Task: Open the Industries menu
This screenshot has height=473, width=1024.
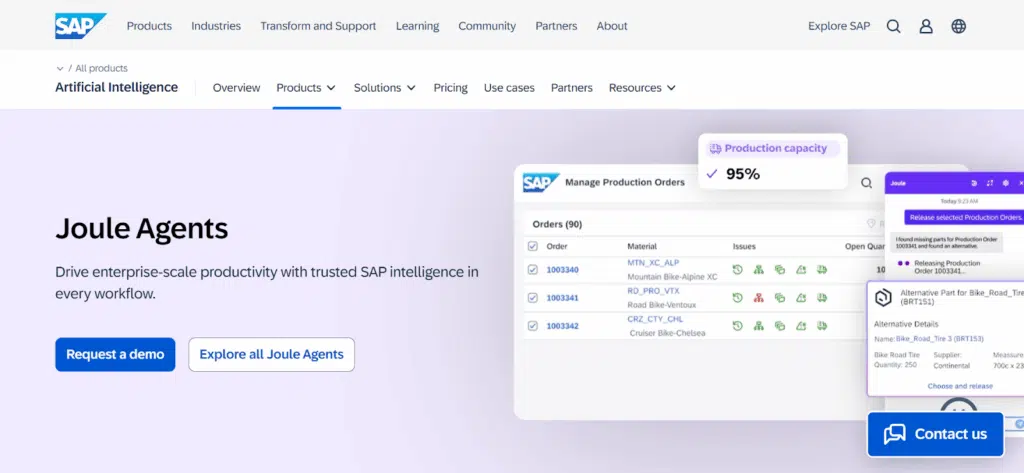Action: coord(216,26)
